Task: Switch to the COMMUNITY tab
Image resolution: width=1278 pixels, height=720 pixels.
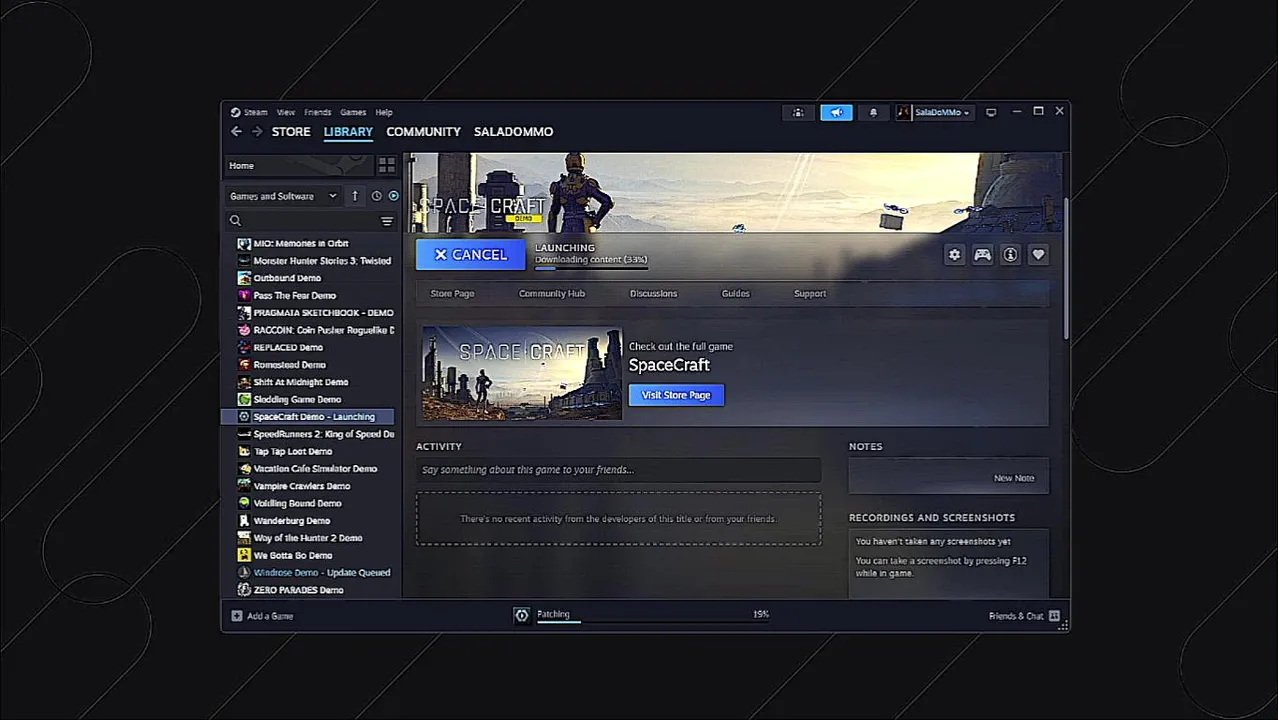Action: click(x=423, y=131)
